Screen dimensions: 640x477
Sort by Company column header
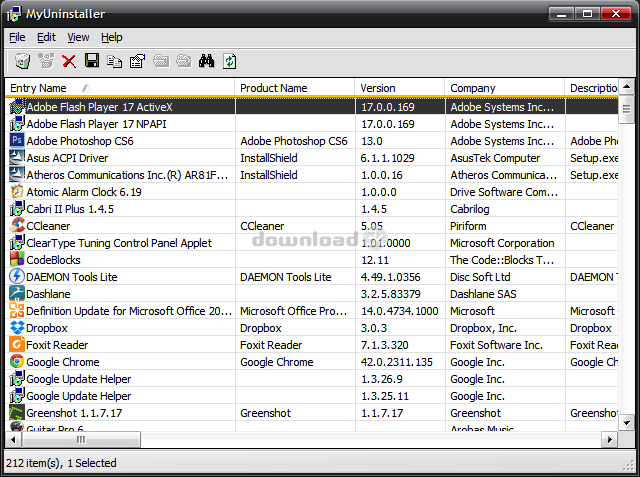click(x=504, y=88)
